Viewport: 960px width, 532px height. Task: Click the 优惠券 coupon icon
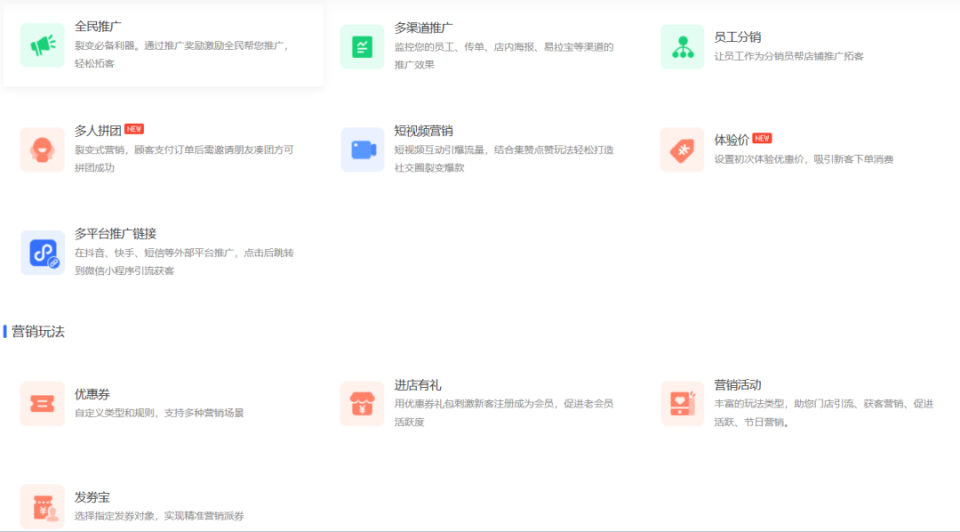42,403
